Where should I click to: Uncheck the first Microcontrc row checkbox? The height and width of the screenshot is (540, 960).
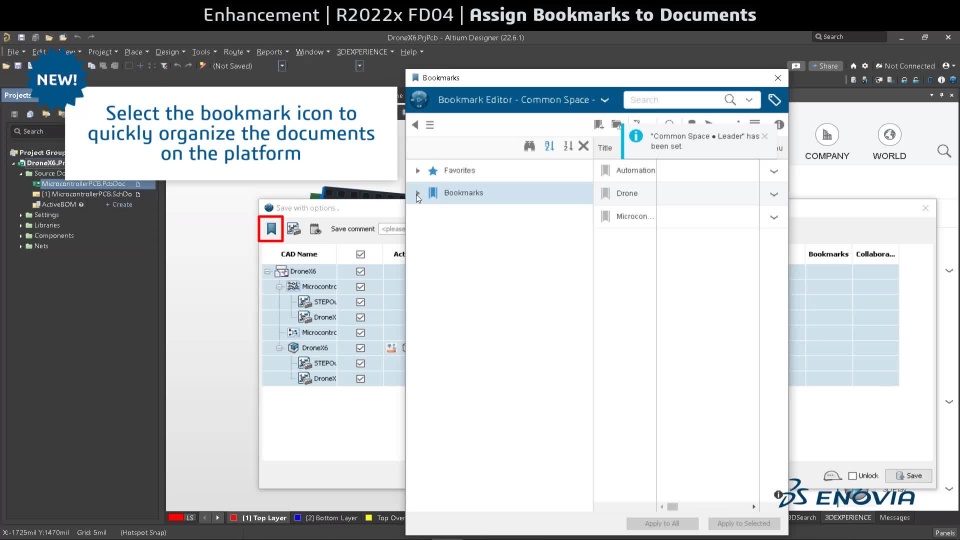361,287
